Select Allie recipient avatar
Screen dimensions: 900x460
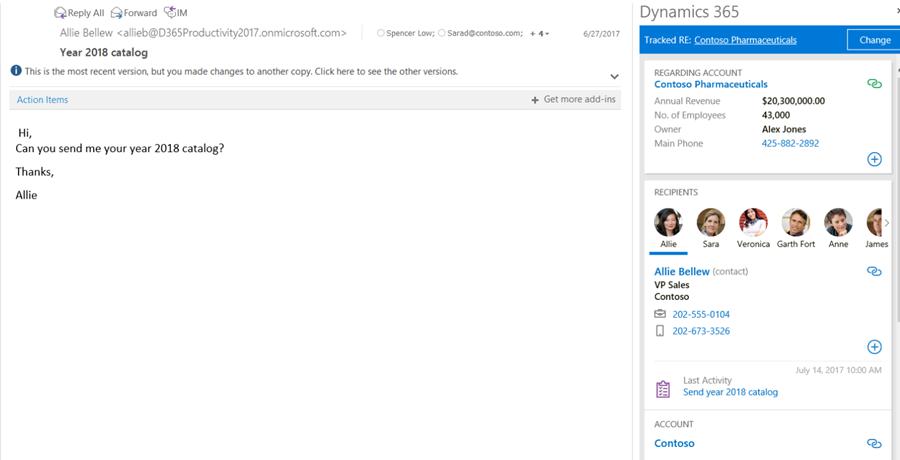pyautogui.click(x=668, y=223)
